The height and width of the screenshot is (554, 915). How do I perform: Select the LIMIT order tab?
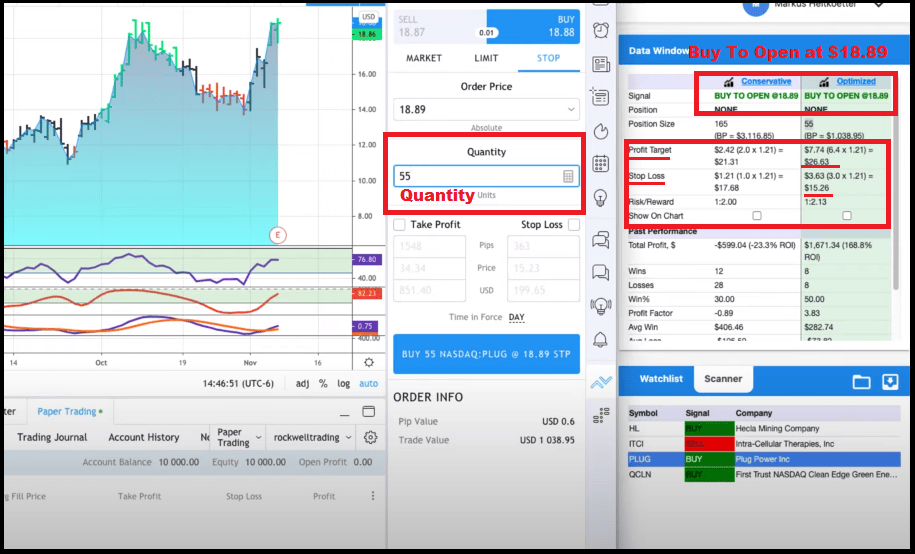pos(486,58)
